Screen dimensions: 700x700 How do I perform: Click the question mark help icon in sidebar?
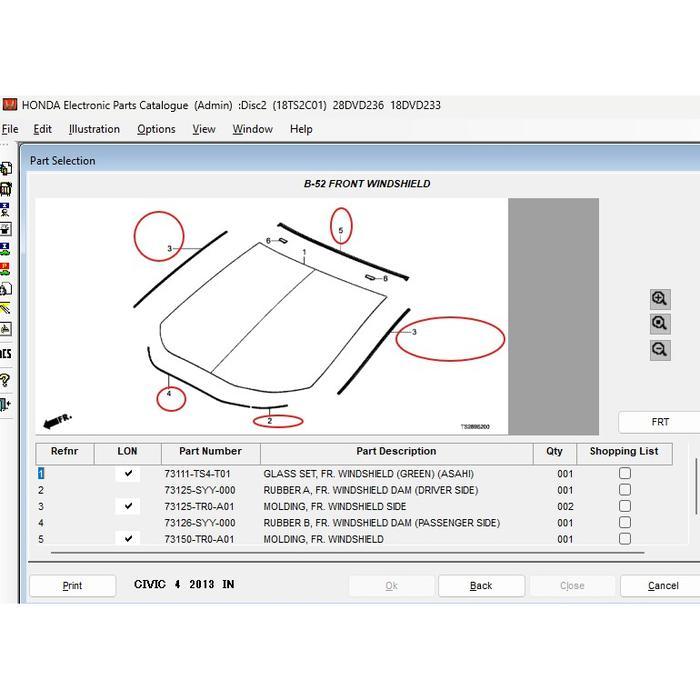click(5, 379)
